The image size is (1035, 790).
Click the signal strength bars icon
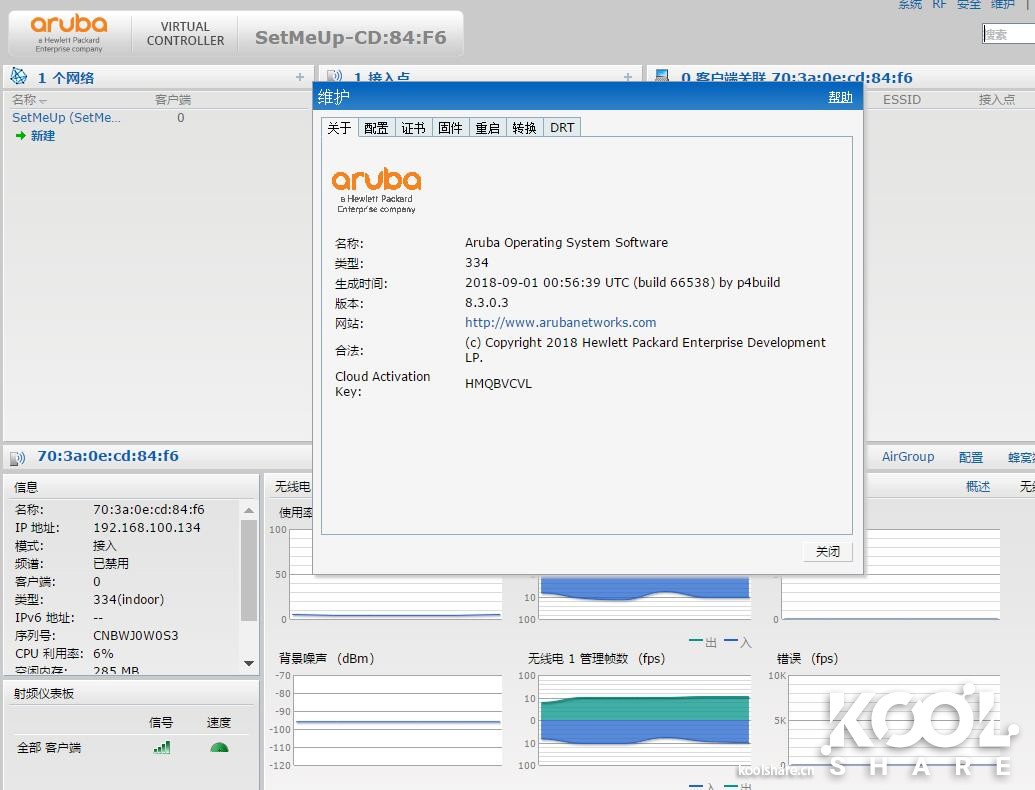[162, 747]
